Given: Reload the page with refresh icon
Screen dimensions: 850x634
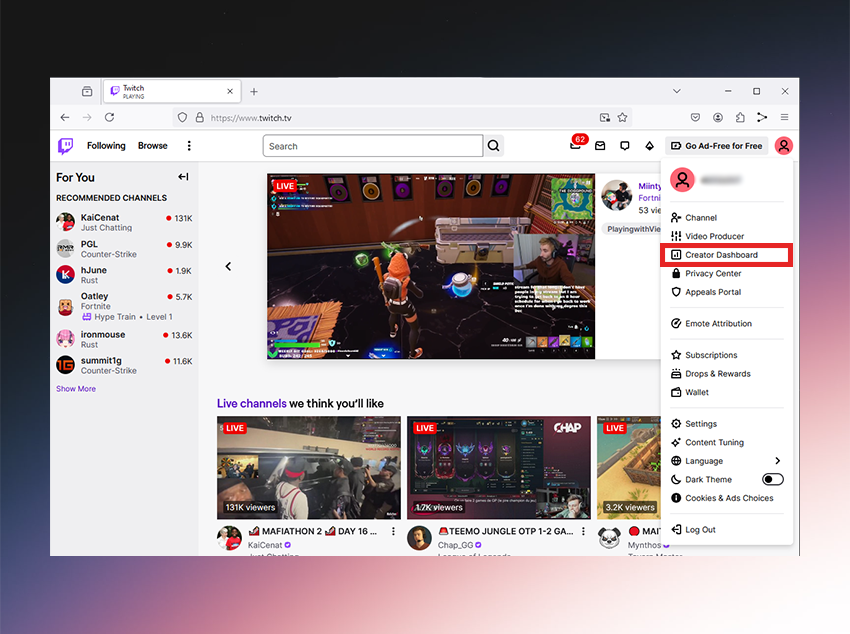Looking at the screenshot, I should click(110, 117).
